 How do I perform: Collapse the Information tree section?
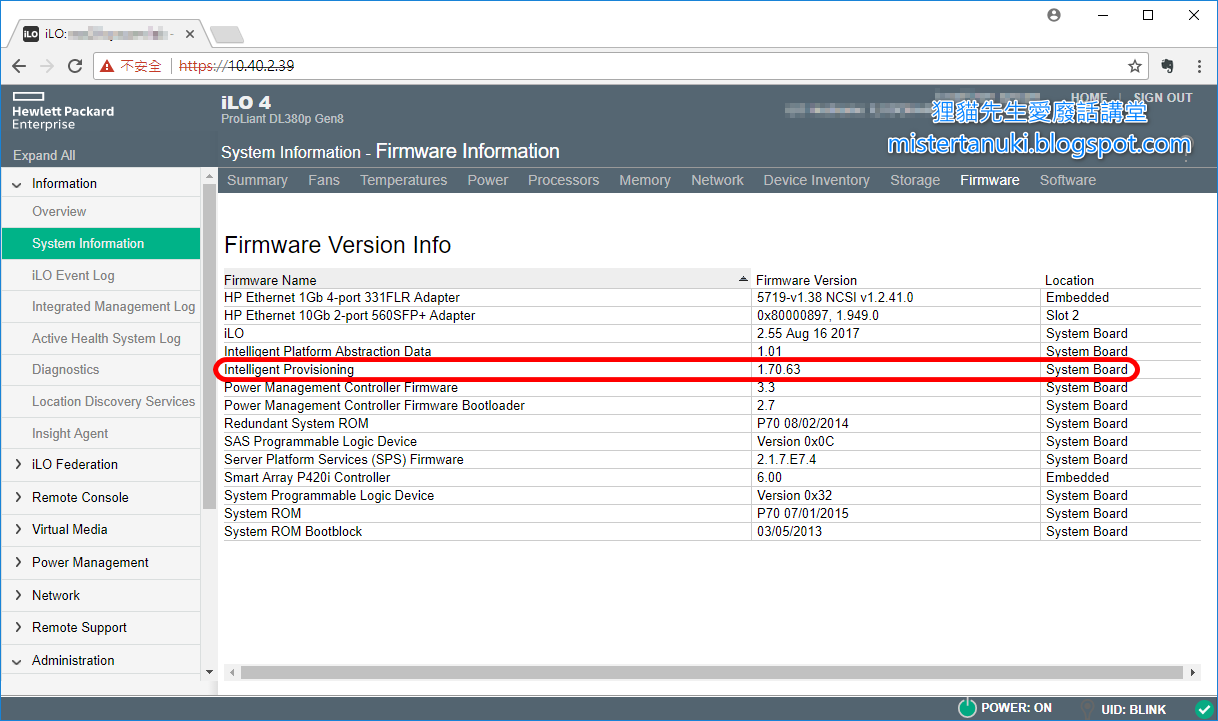(x=17, y=184)
